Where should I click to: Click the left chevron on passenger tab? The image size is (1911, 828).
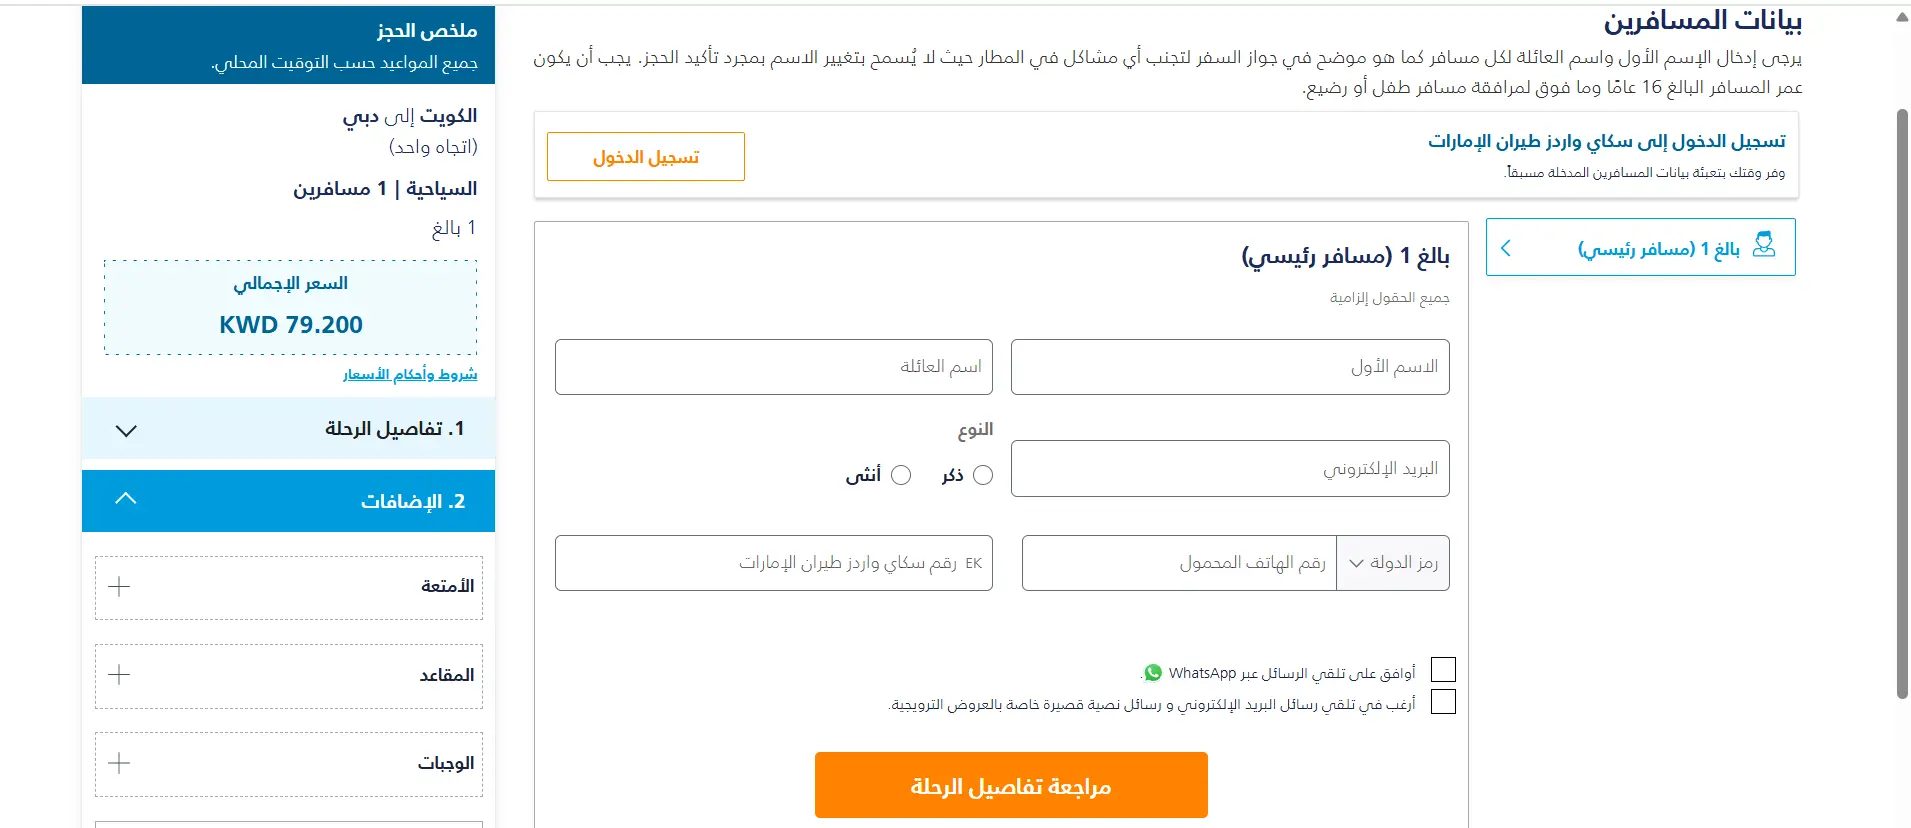click(x=1506, y=248)
